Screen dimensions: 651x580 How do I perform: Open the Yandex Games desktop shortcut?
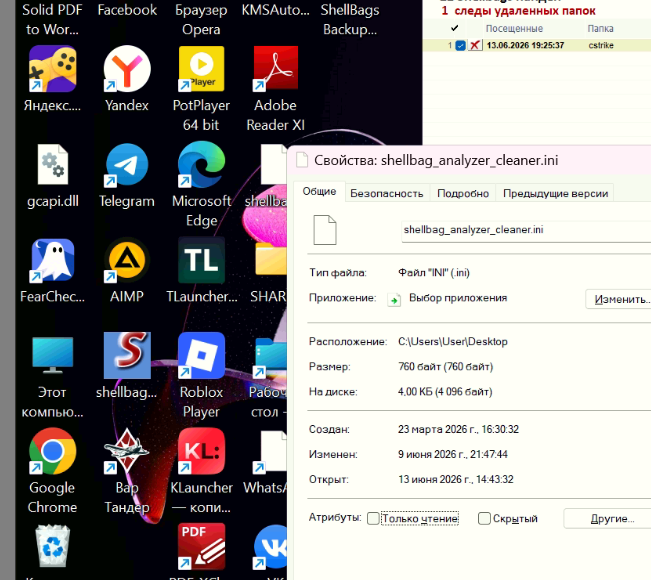point(52,69)
